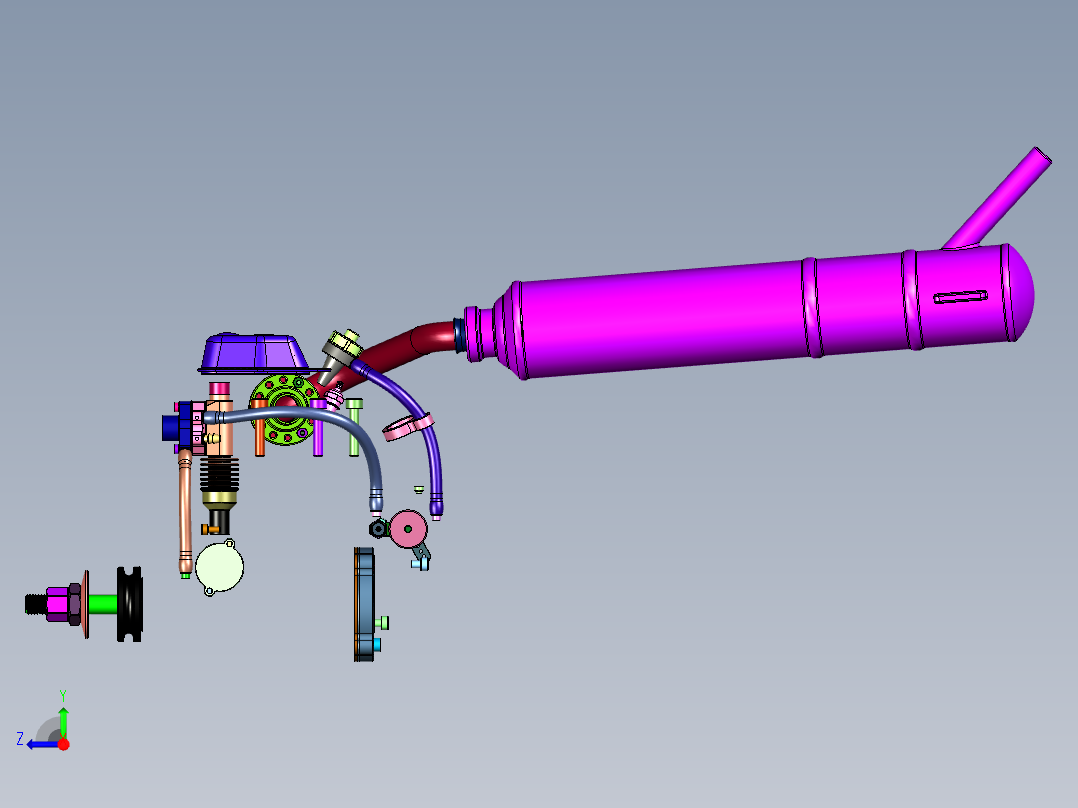This screenshot has width=1078, height=808.
Task: Click the cyan bolt on the plate
Action: (377, 645)
